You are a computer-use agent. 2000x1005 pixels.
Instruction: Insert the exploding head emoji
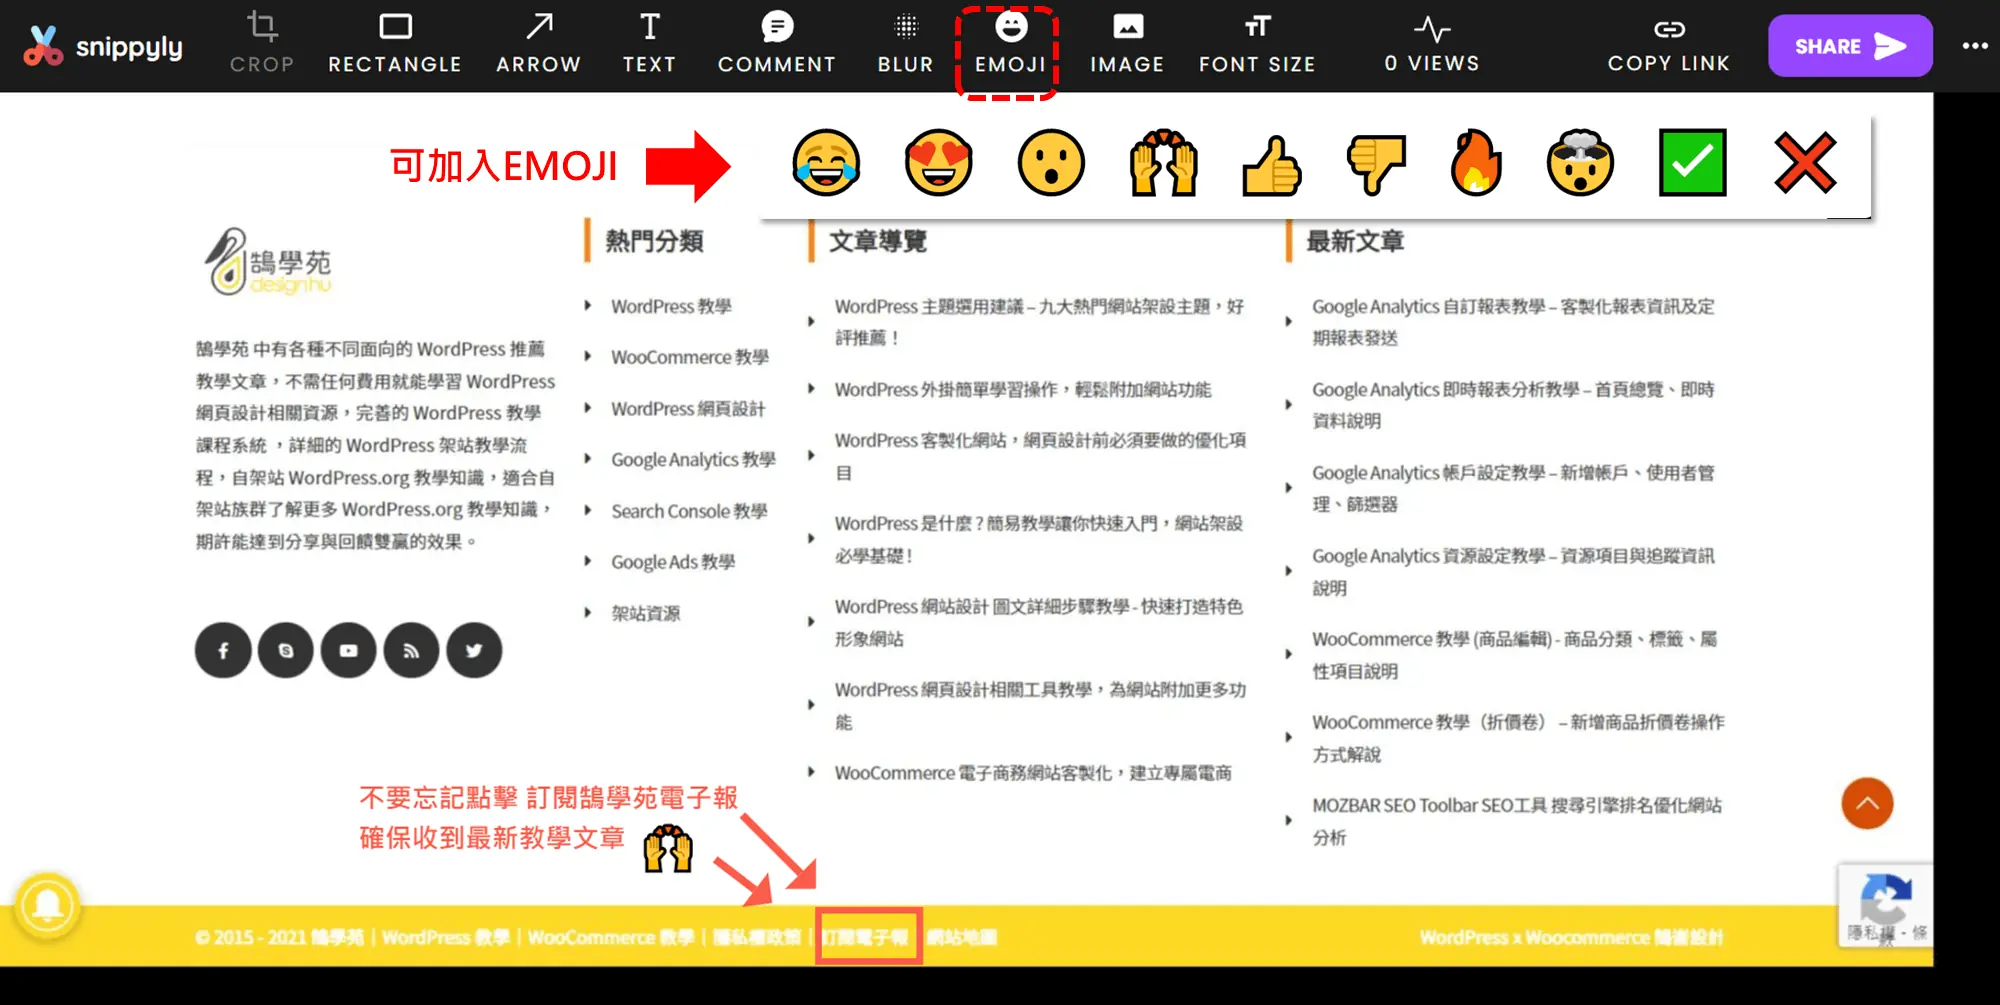(1580, 163)
